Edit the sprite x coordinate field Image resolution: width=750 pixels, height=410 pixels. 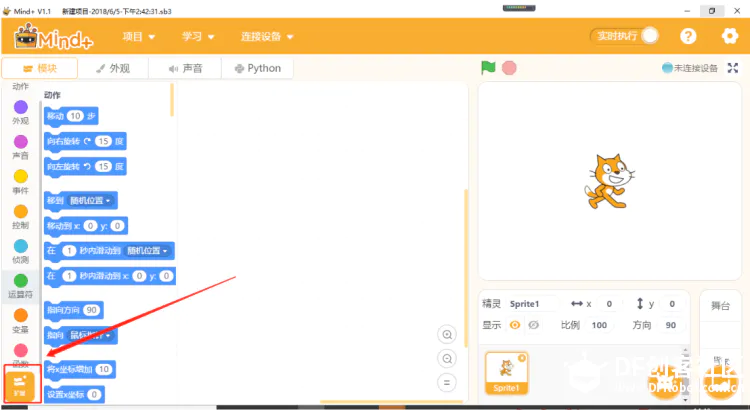(x=609, y=304)
